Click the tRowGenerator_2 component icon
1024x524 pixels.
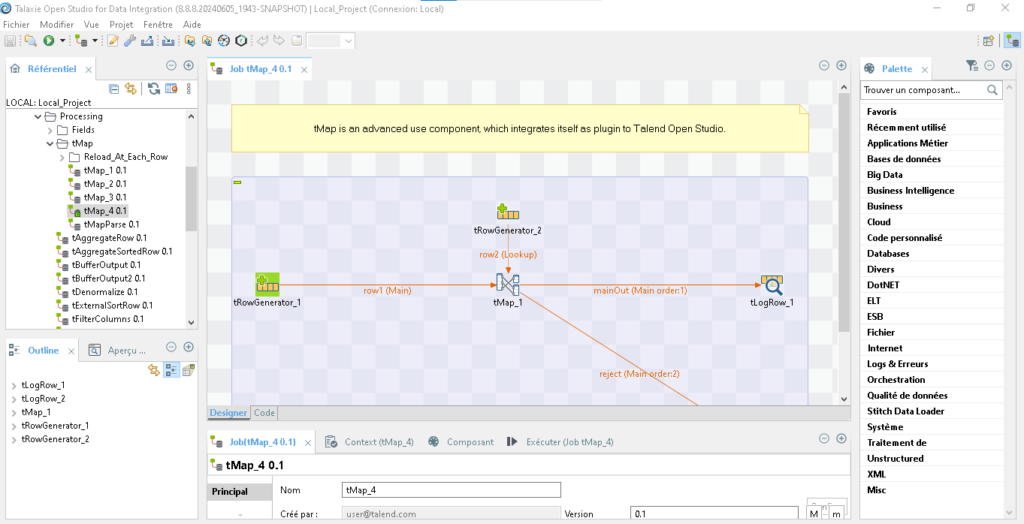point(507,212)
